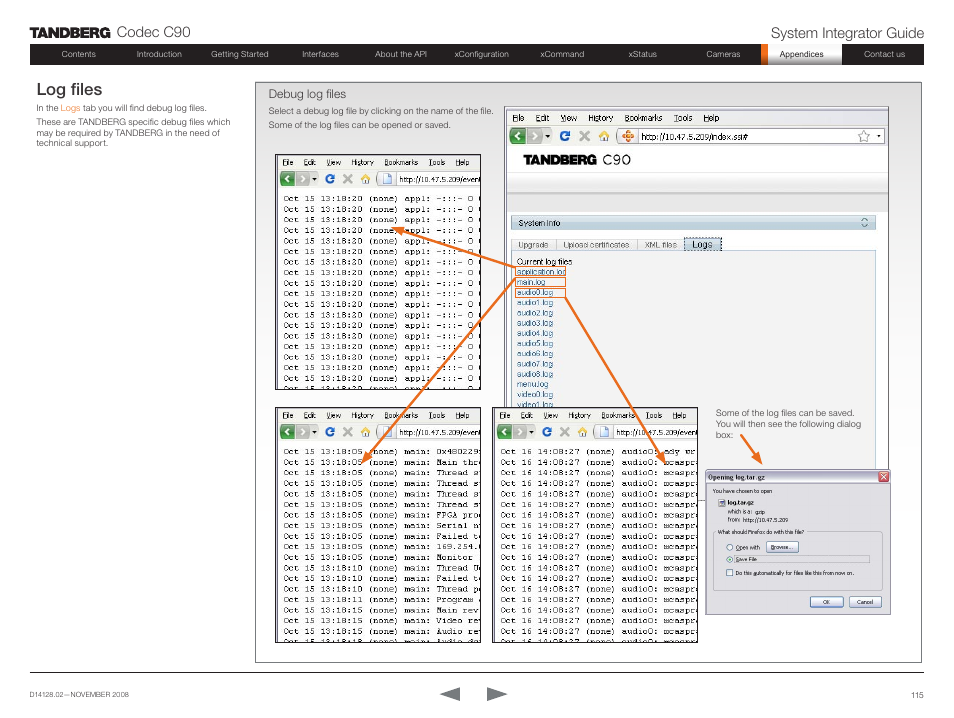Select the Appendices tab
This screenshot has height=718, width=954.
[x=801, y=54]
